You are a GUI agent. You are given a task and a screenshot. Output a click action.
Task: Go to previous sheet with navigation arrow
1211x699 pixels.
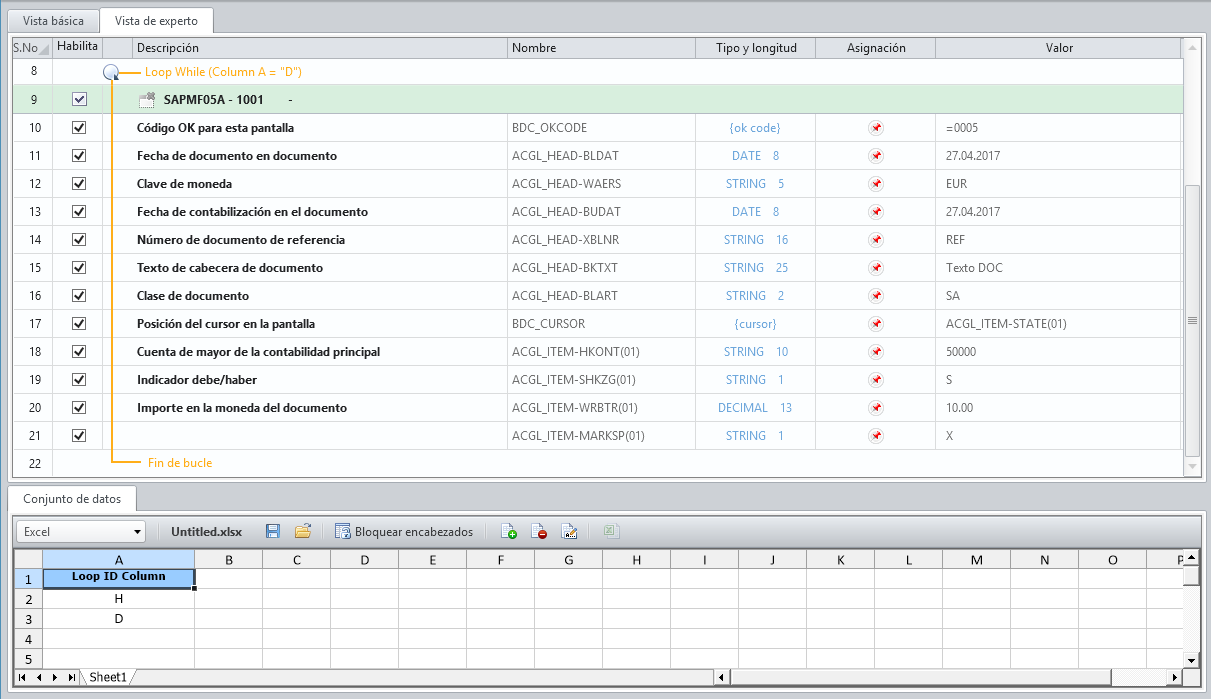click(39, 677)
